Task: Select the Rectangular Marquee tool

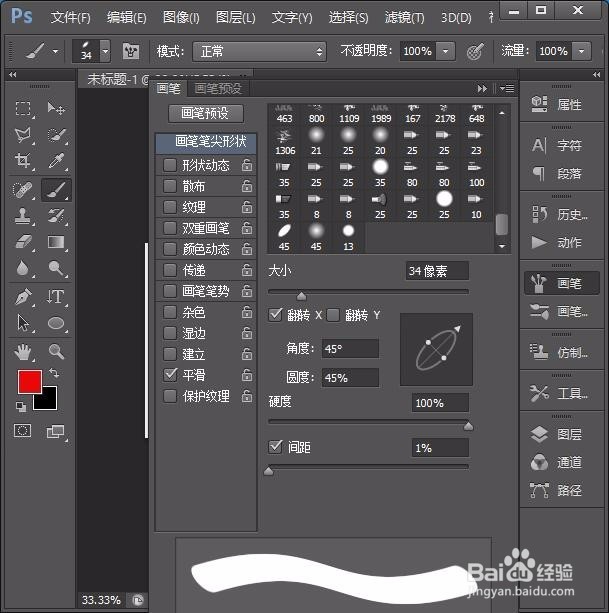Action: tap(23, 108)
